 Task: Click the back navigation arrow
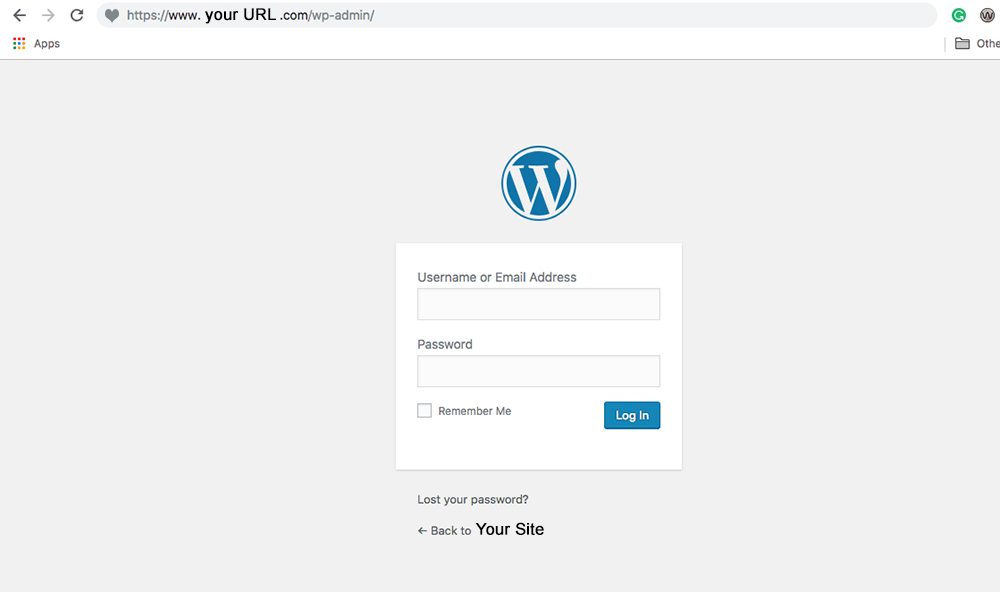(19, 15)
